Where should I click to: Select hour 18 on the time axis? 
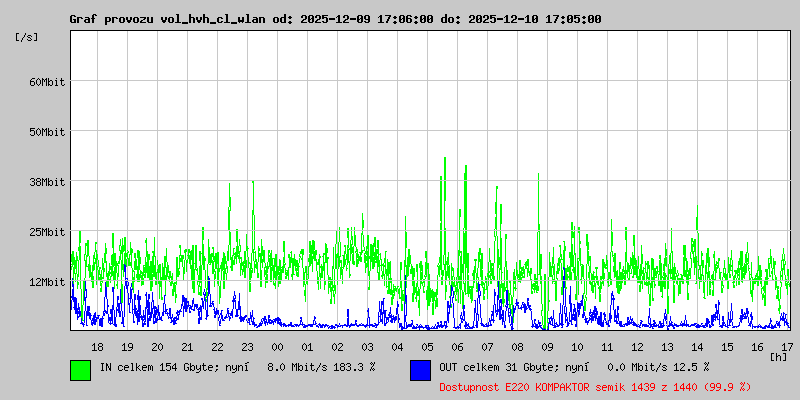(x=97, y=346)
